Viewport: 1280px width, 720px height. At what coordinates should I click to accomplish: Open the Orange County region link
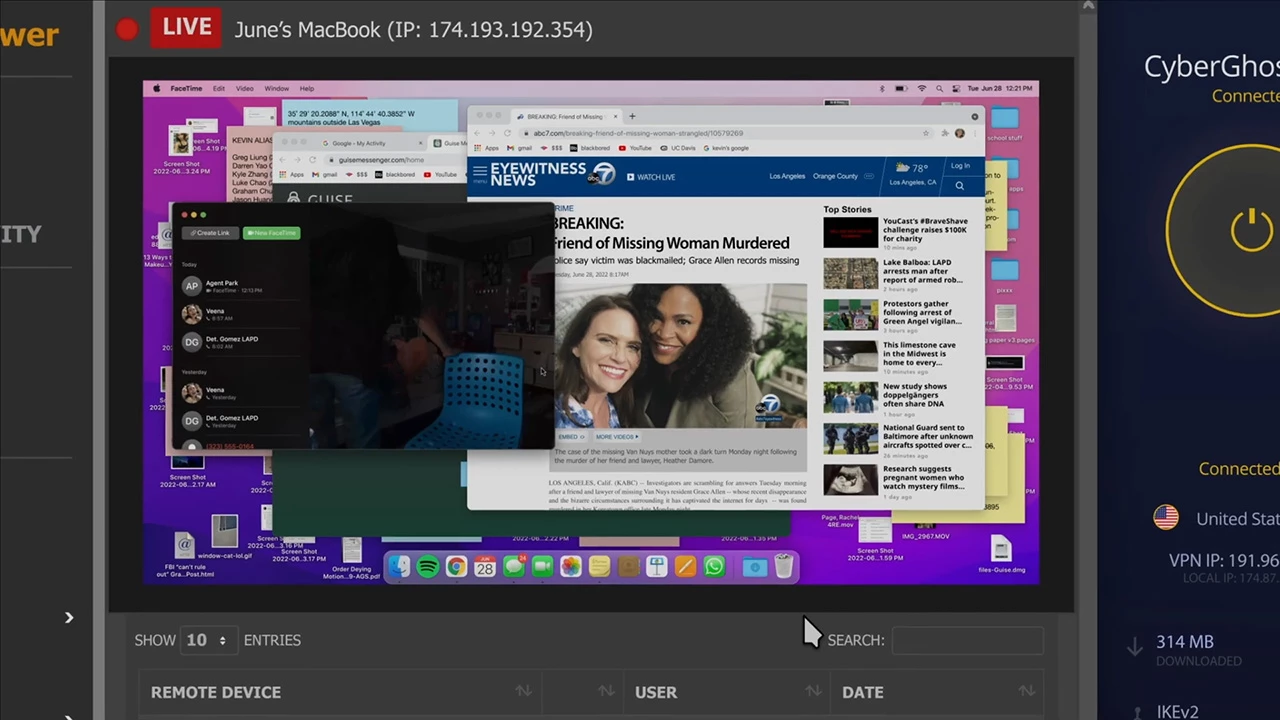(x=835, y=176)
